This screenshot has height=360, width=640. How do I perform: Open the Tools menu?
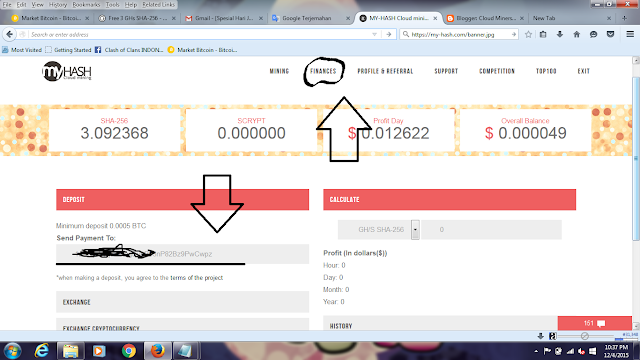(112, 4)
